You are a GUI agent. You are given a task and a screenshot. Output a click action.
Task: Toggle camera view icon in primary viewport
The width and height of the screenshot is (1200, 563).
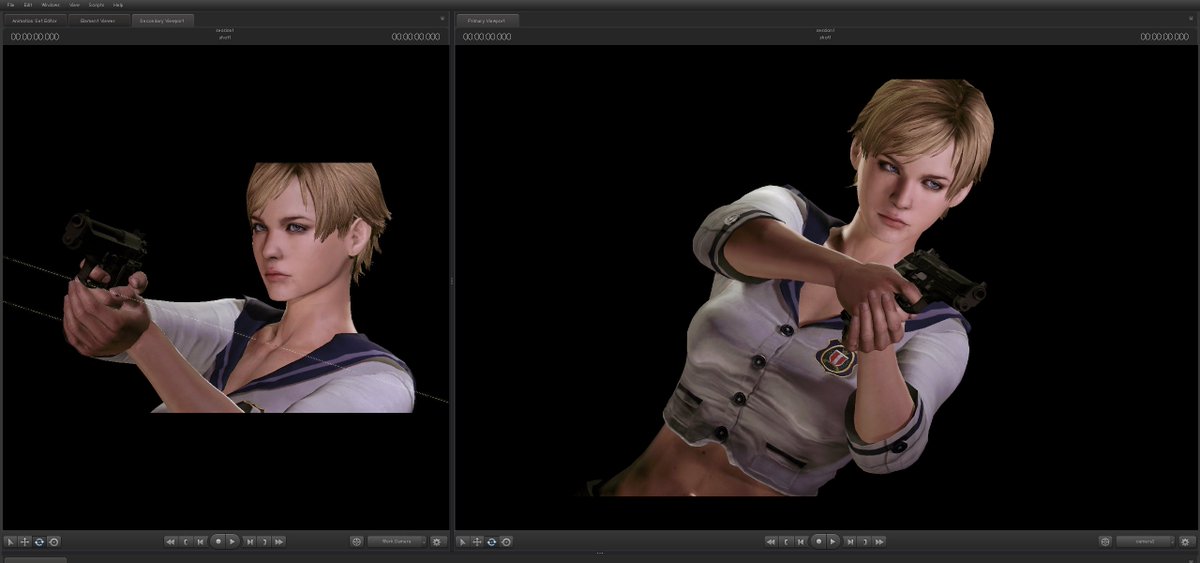[1105, 541]
